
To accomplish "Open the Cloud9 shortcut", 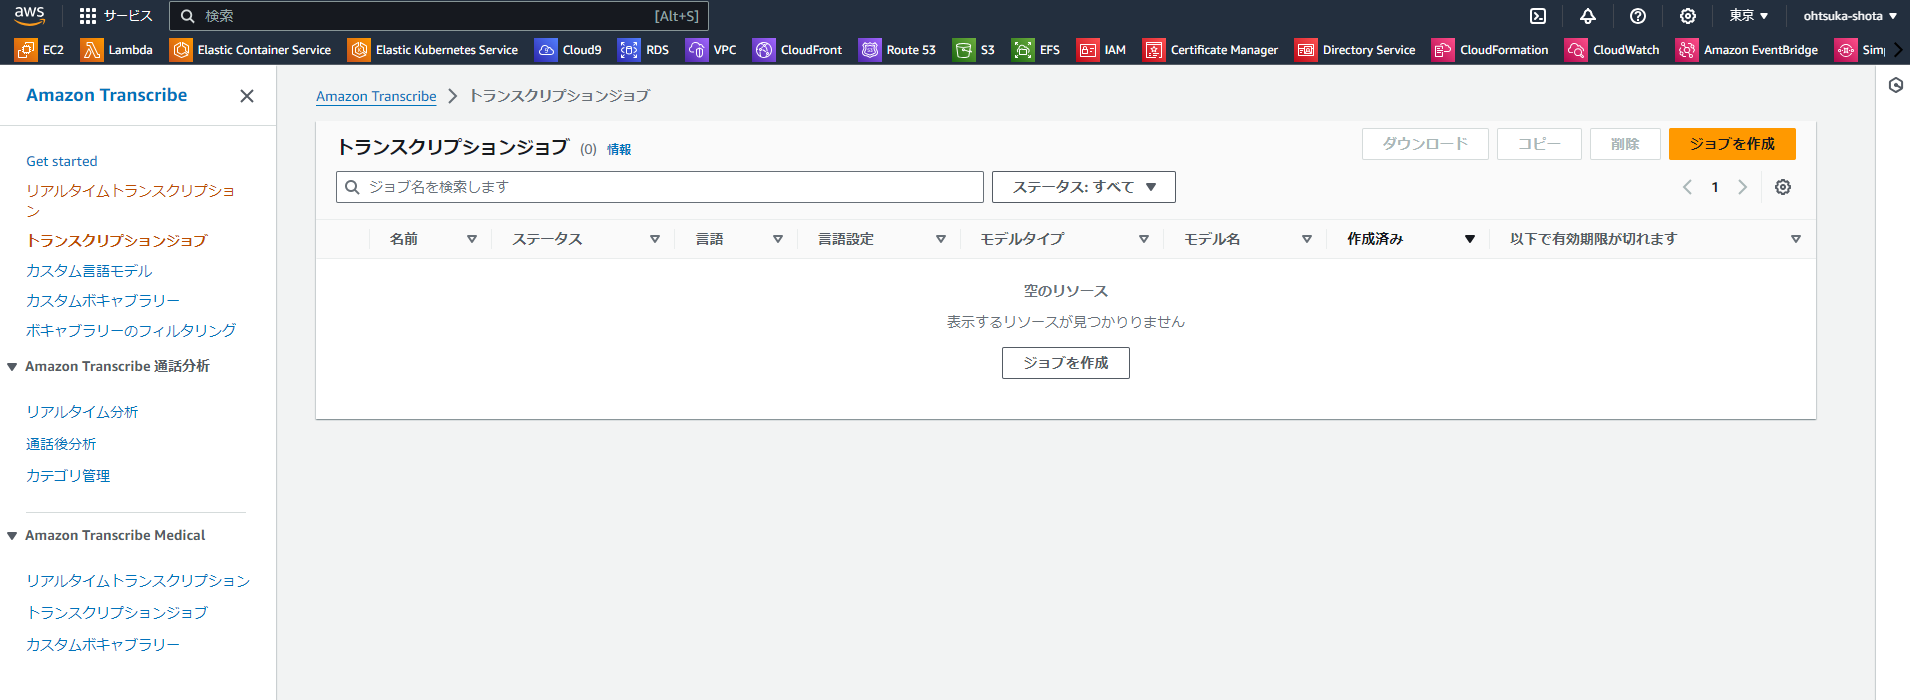I will pos(568,49).
